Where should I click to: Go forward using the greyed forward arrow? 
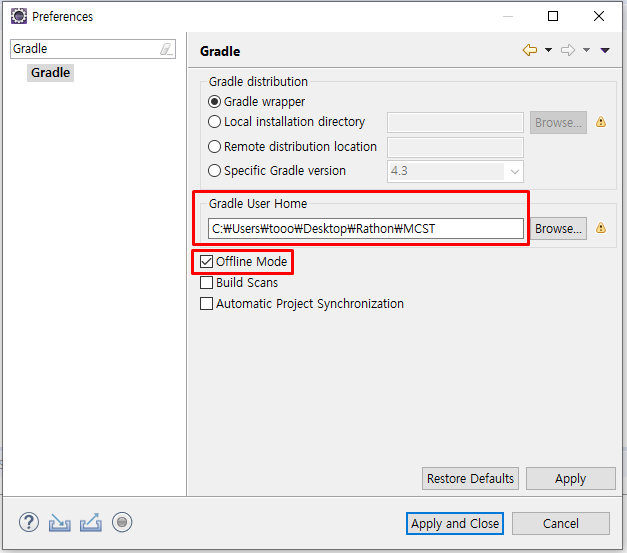click(567, 50)
